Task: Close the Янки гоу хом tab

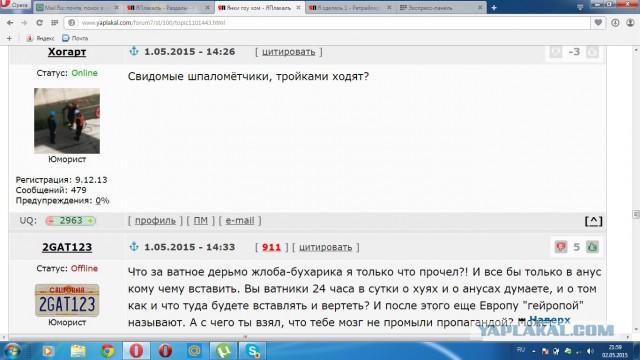Action: (x=298, y=8)
